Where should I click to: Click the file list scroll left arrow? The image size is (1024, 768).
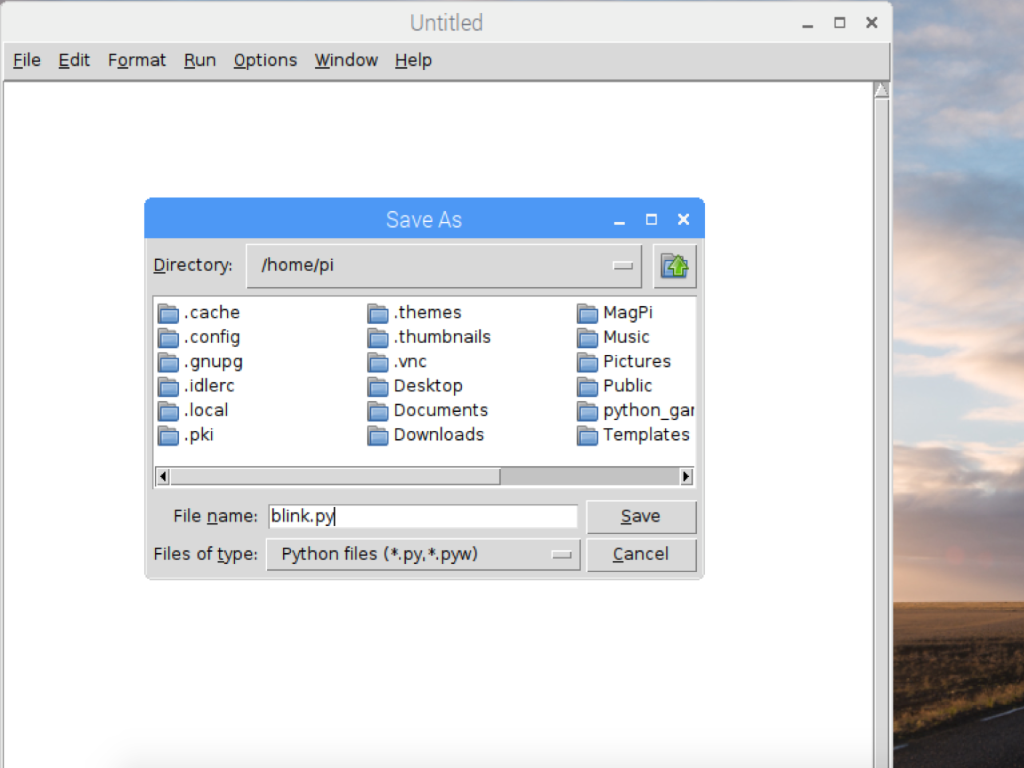(163, 477)
